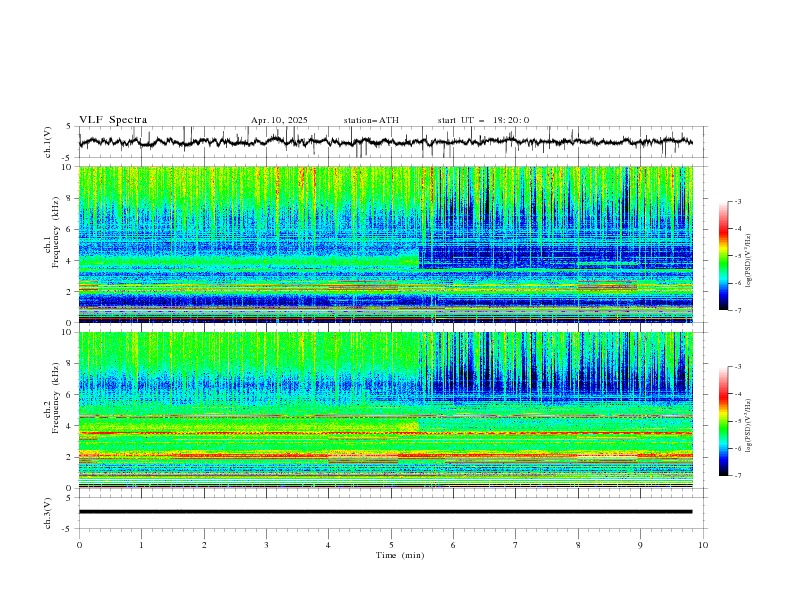Click time axis tick label "6"

pyautogui.click(x=454, y=545)
